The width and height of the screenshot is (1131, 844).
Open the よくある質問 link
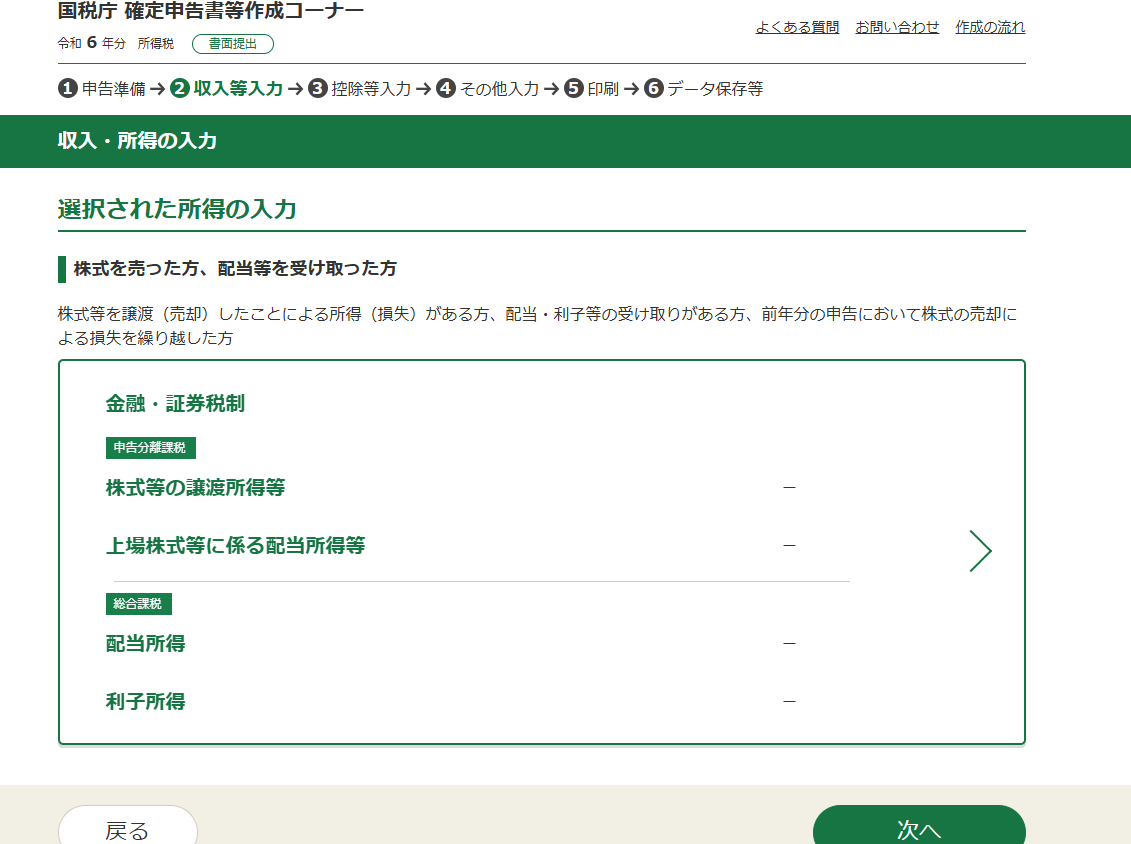coord(797,27)
